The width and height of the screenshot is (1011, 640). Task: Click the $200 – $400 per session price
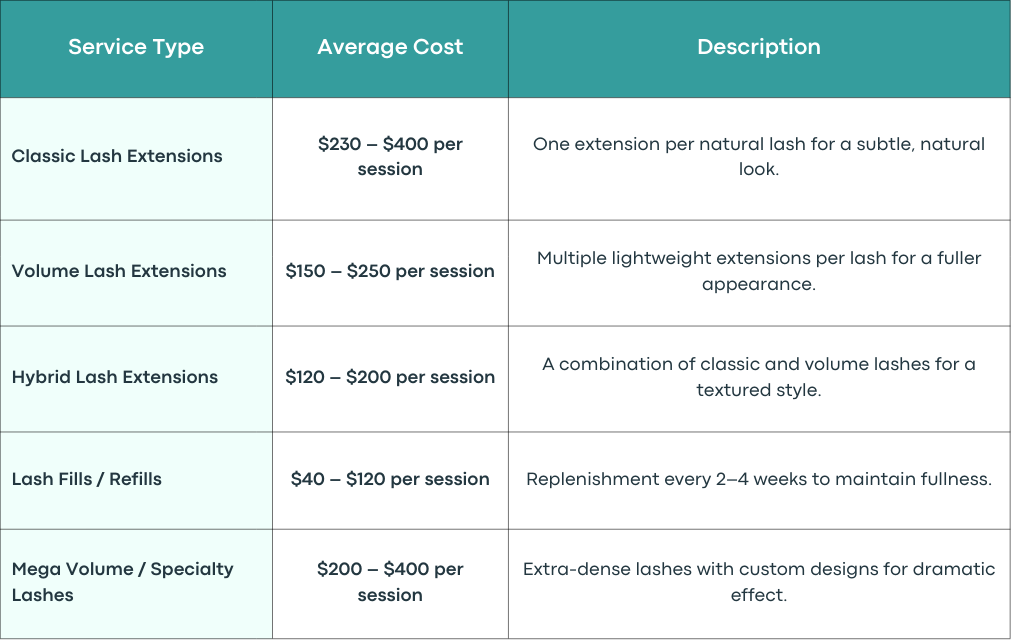390,582
